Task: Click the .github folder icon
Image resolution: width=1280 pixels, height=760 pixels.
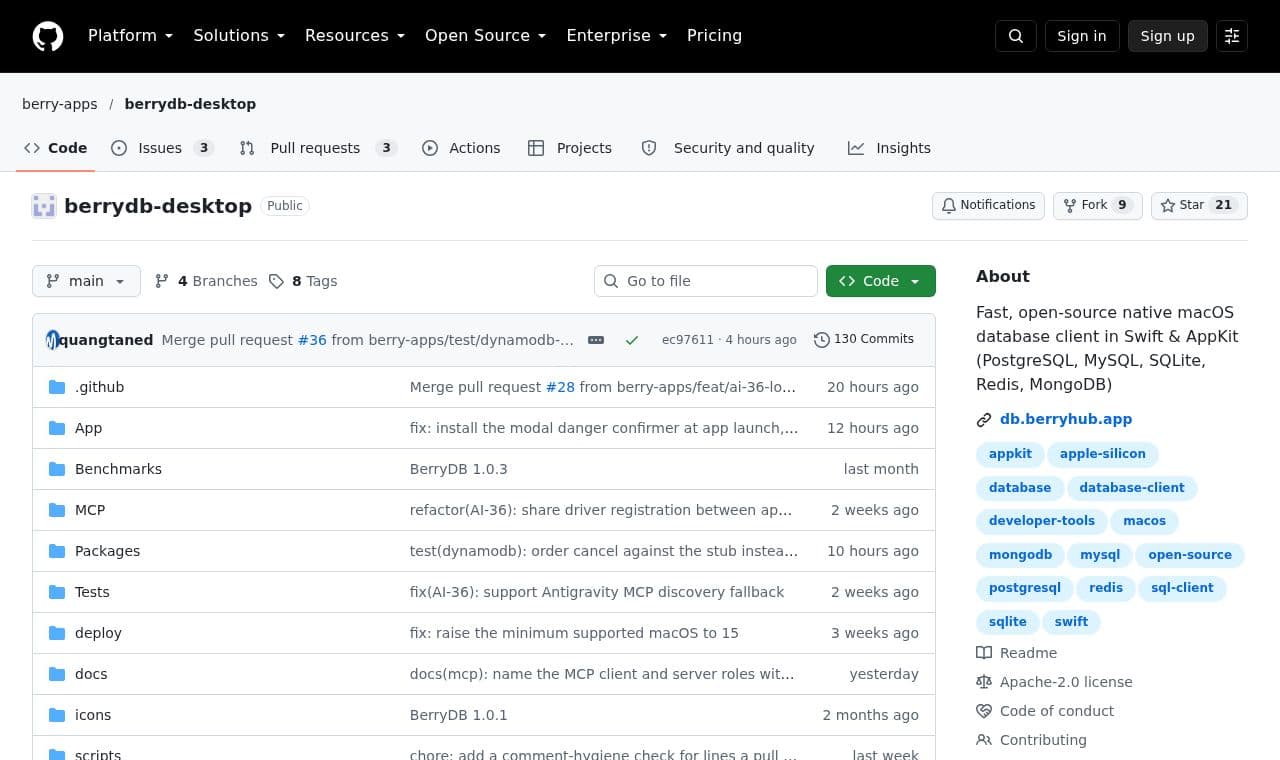Action: point(57,387)
